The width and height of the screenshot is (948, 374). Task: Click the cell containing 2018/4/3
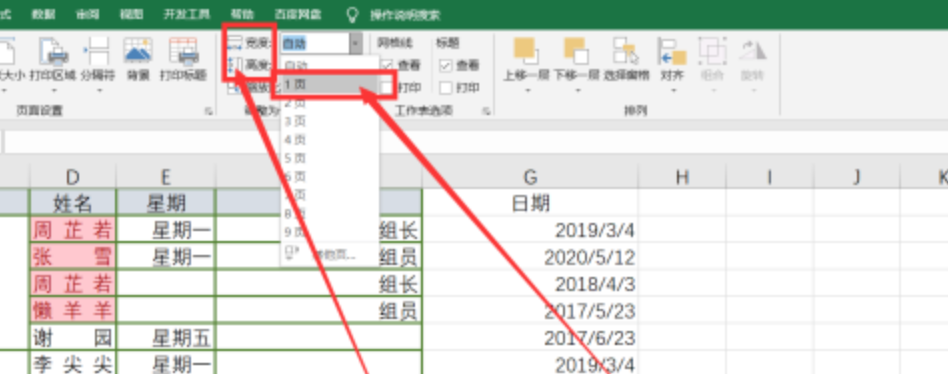tap(530, 284)
